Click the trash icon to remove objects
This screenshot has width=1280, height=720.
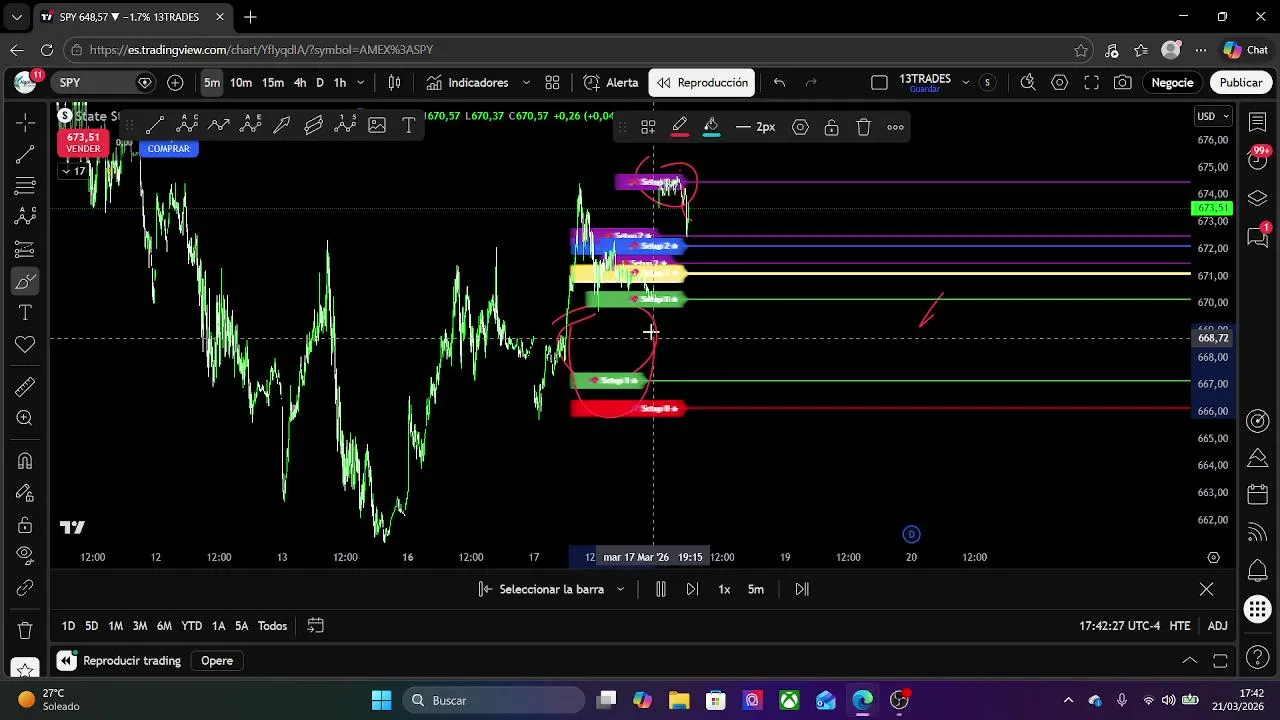25,631
